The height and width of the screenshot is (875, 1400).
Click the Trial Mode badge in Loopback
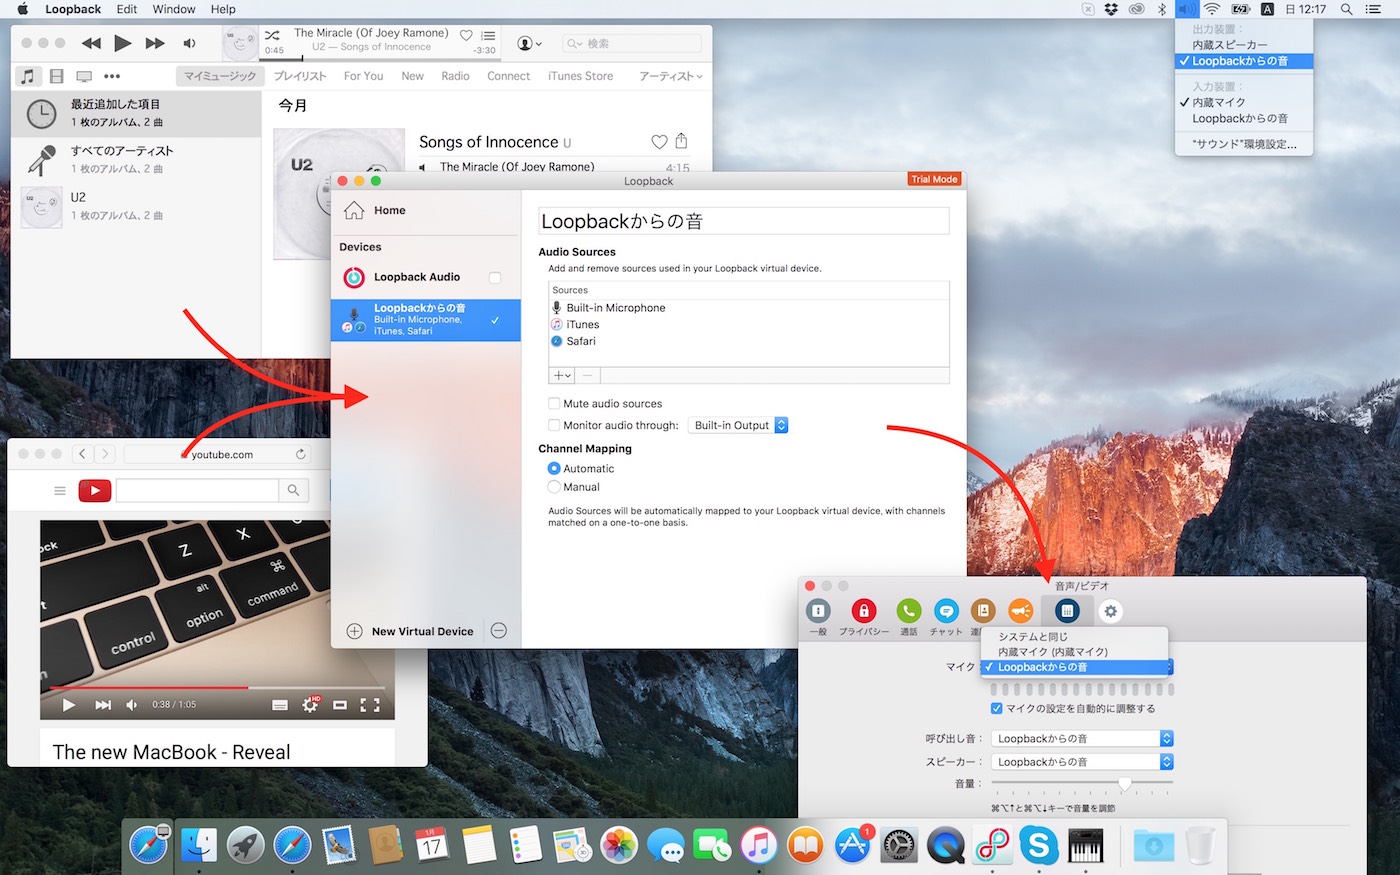(x=934, y=179)
